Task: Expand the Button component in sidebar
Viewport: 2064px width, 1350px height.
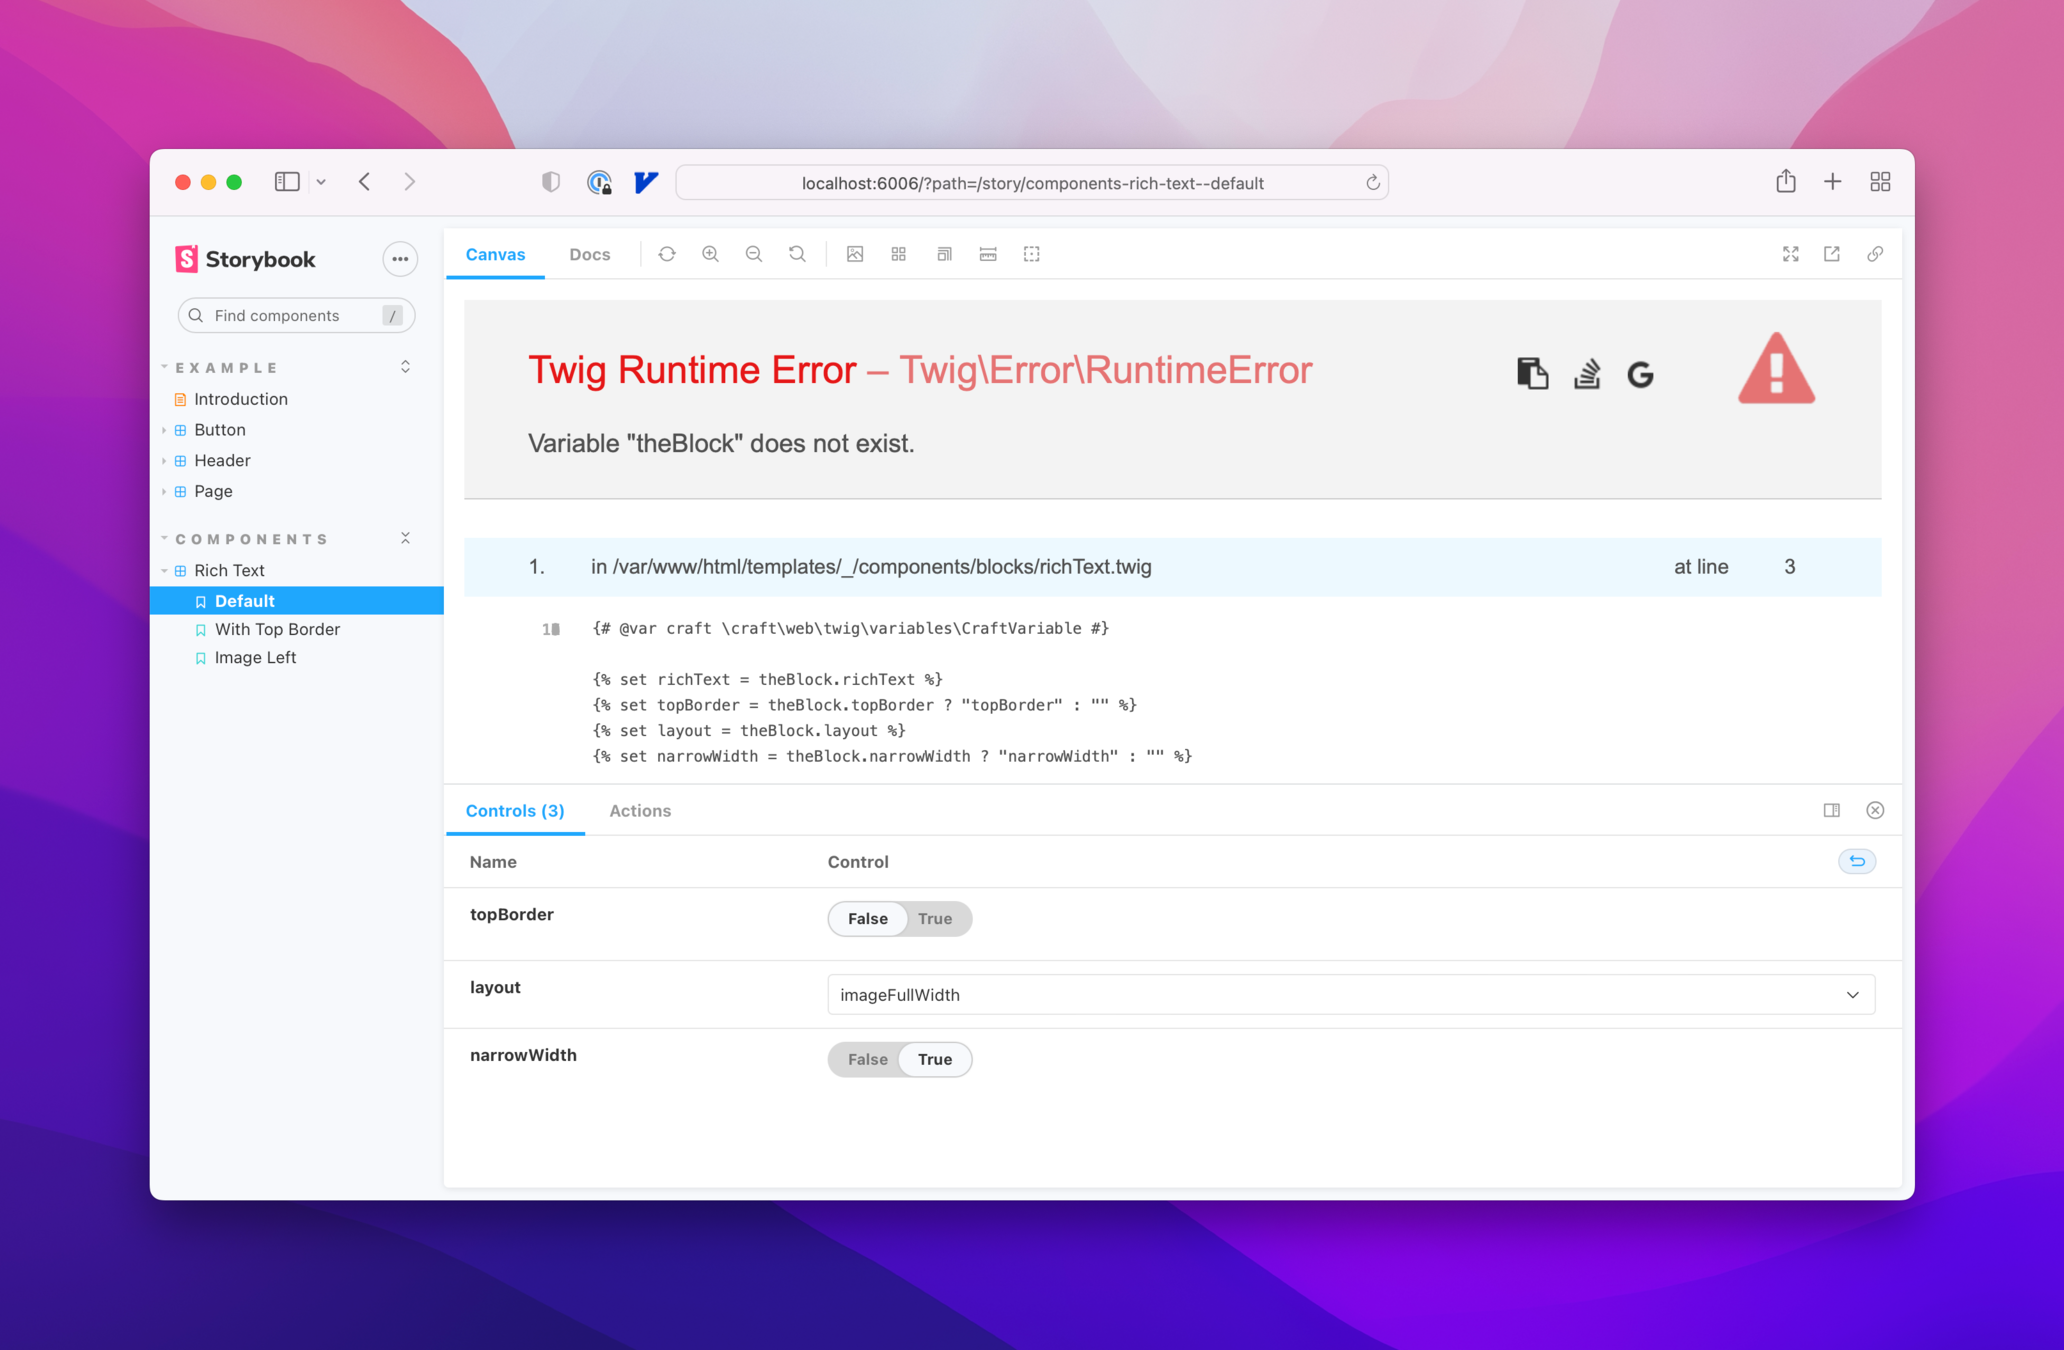Action: tap(165, 430)
